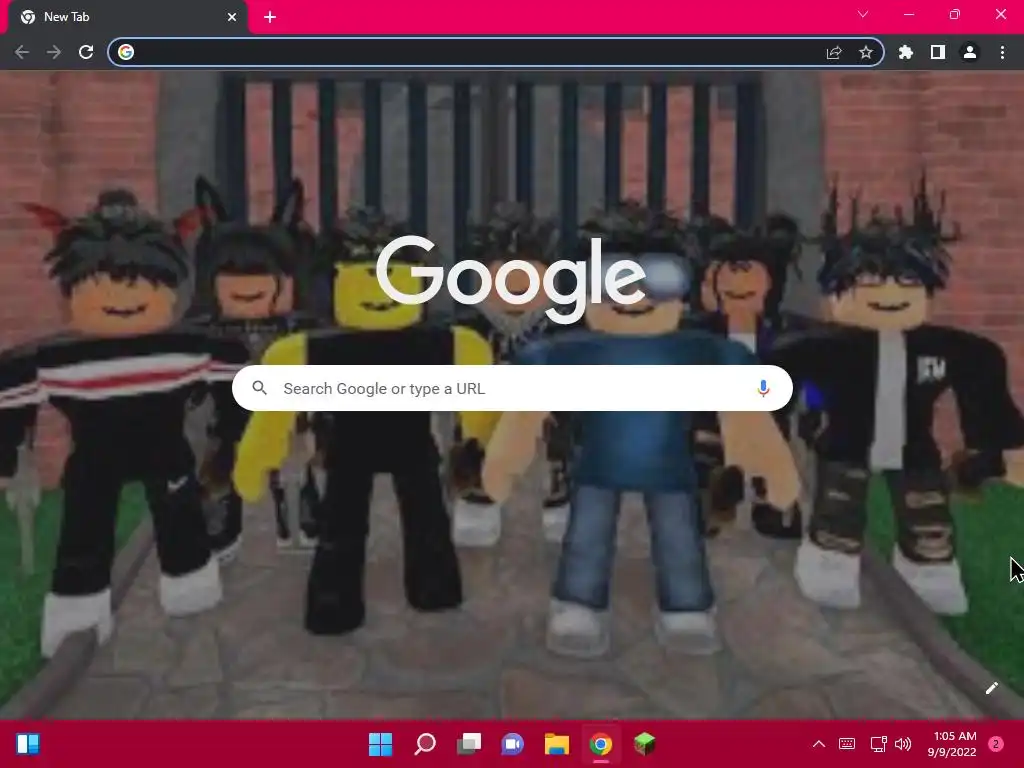Screen dimensions: 1024x768
Task: Click the Google icon in the address bar
Action: (126, 52)
